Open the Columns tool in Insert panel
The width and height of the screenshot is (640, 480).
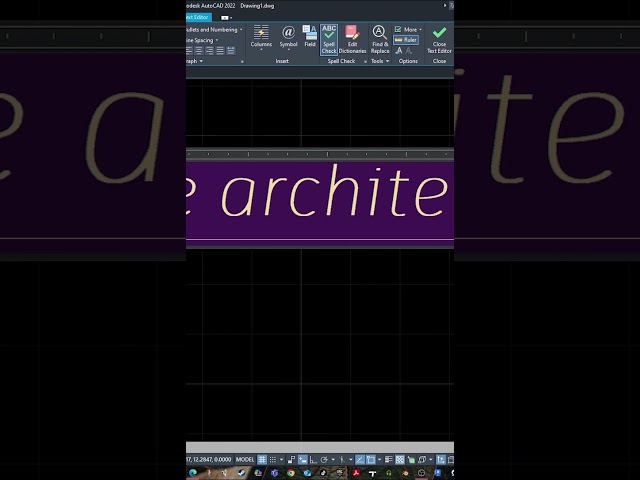point(261,37)
